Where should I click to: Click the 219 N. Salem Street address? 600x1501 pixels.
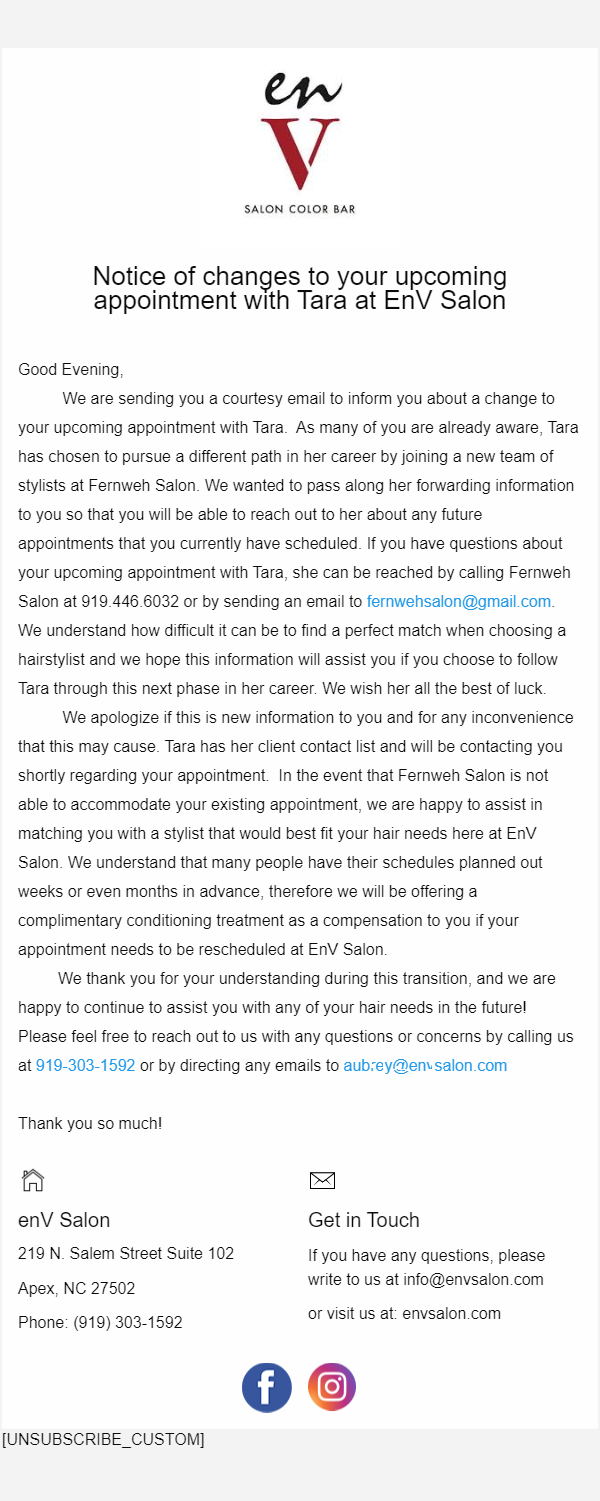click(126, 1254)
